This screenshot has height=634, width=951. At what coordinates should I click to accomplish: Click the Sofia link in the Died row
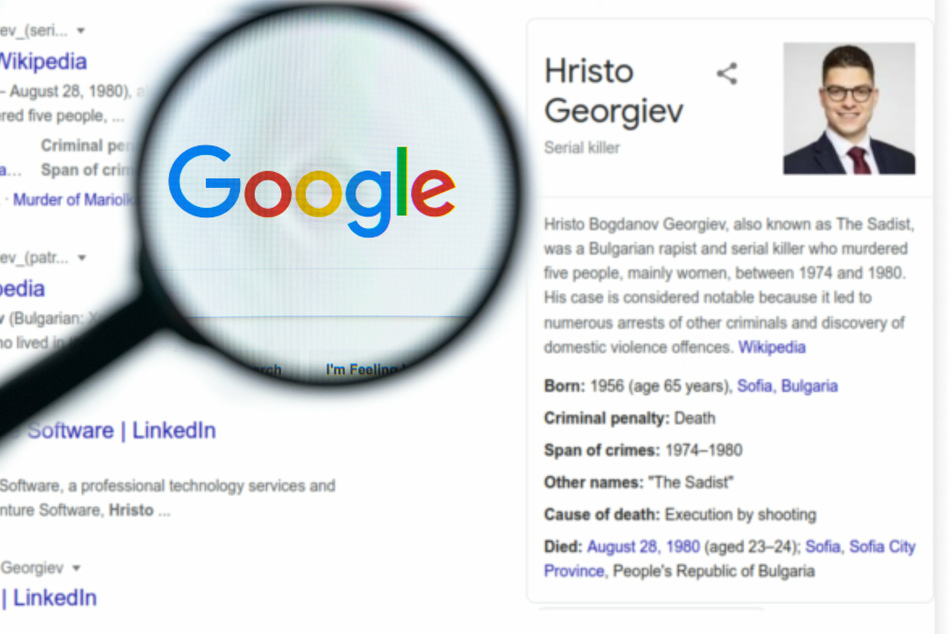pos(822,547)
